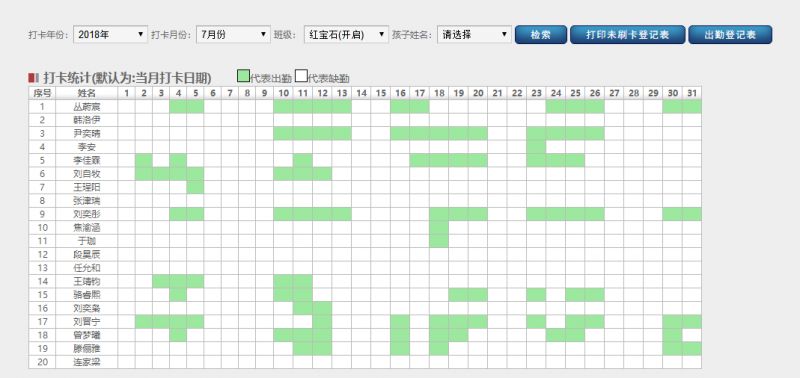800x378 pixels.
Task: Open the 打卡月份 dropdown showing 7月份
Action: pyautogui.click(x=233, y=35)
